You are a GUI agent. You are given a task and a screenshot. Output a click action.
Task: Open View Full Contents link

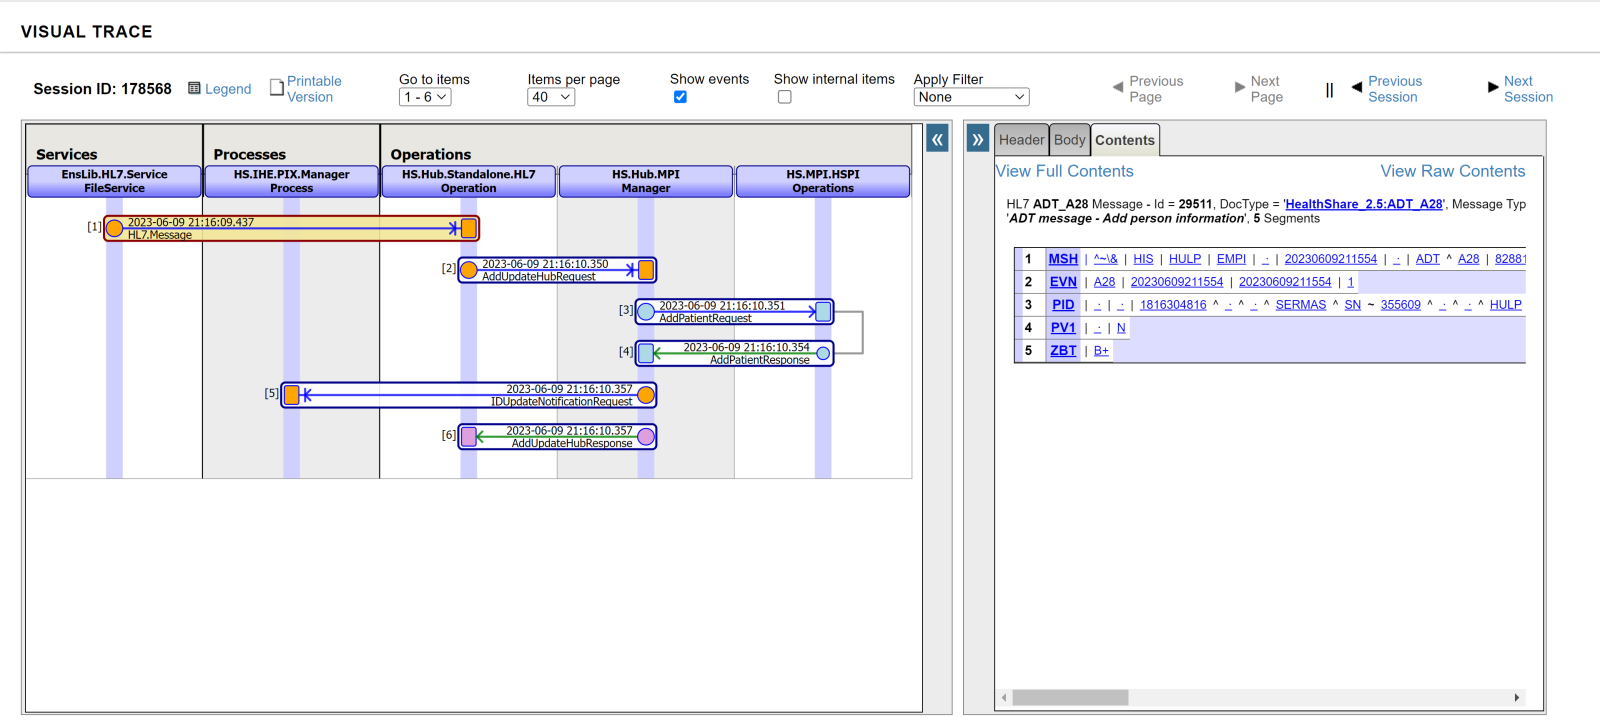pyautogui.click(x=1065, y=171)
